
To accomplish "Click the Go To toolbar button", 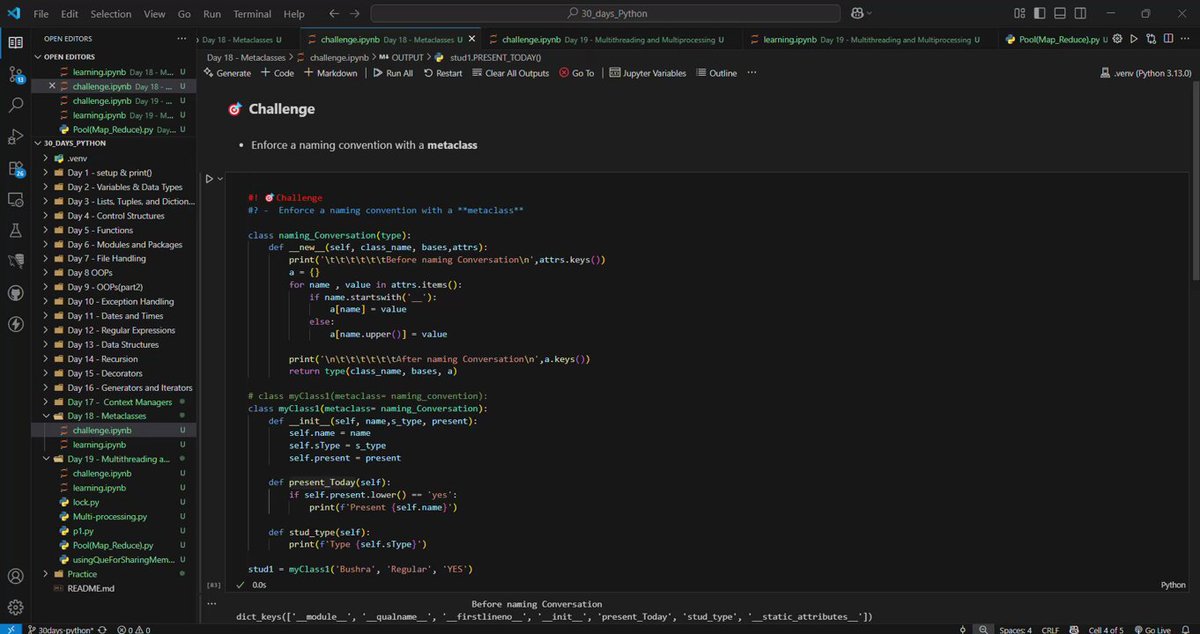I will pos(577,73).
